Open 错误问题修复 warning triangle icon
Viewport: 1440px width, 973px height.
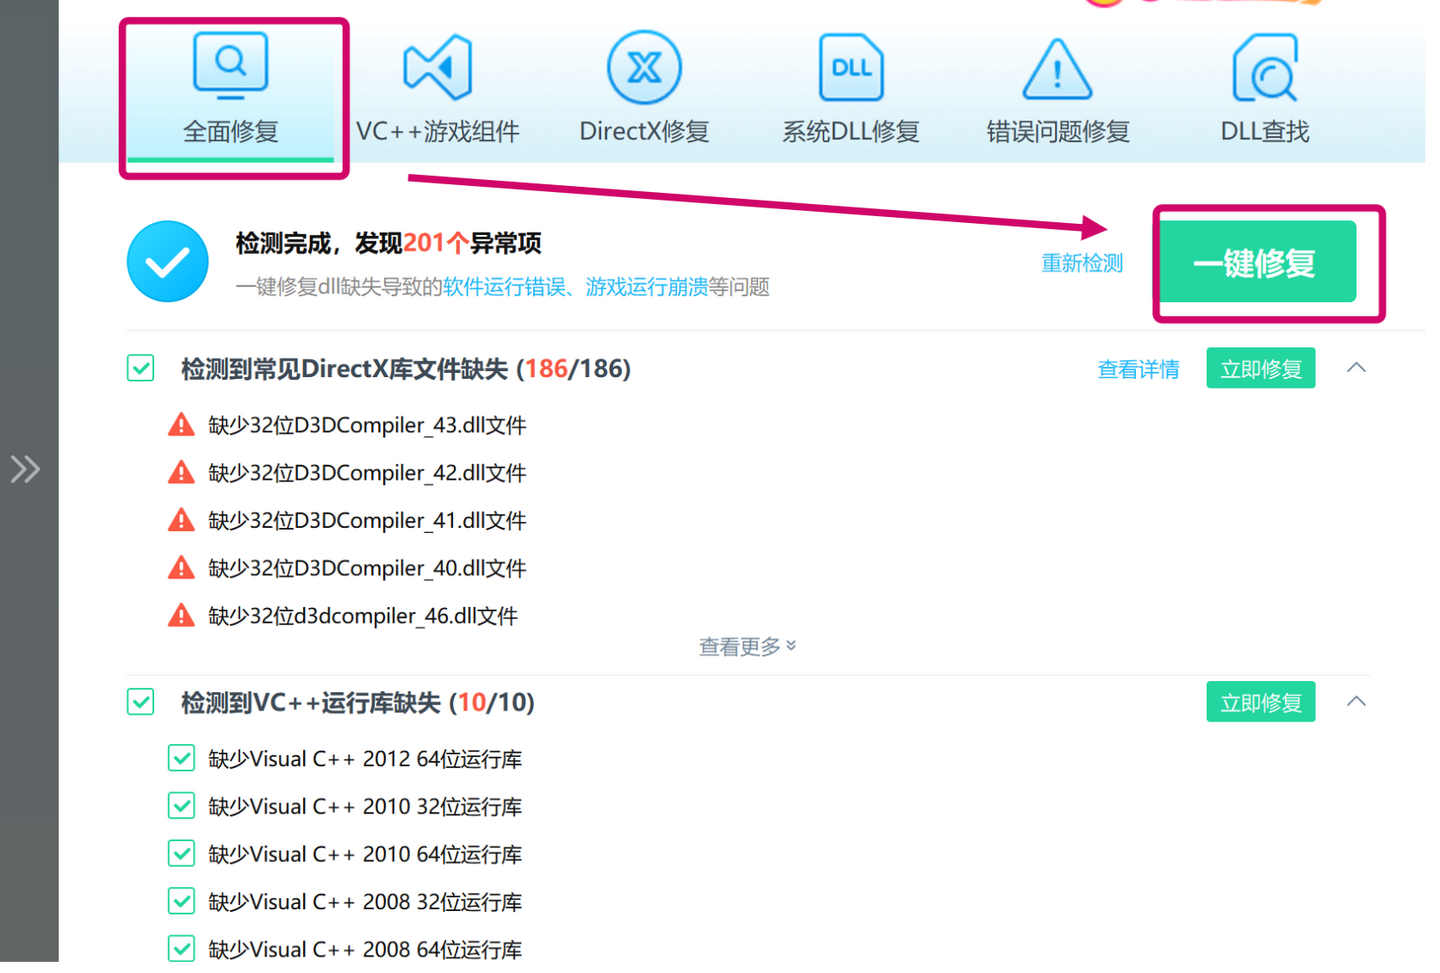pos(1056,69)
